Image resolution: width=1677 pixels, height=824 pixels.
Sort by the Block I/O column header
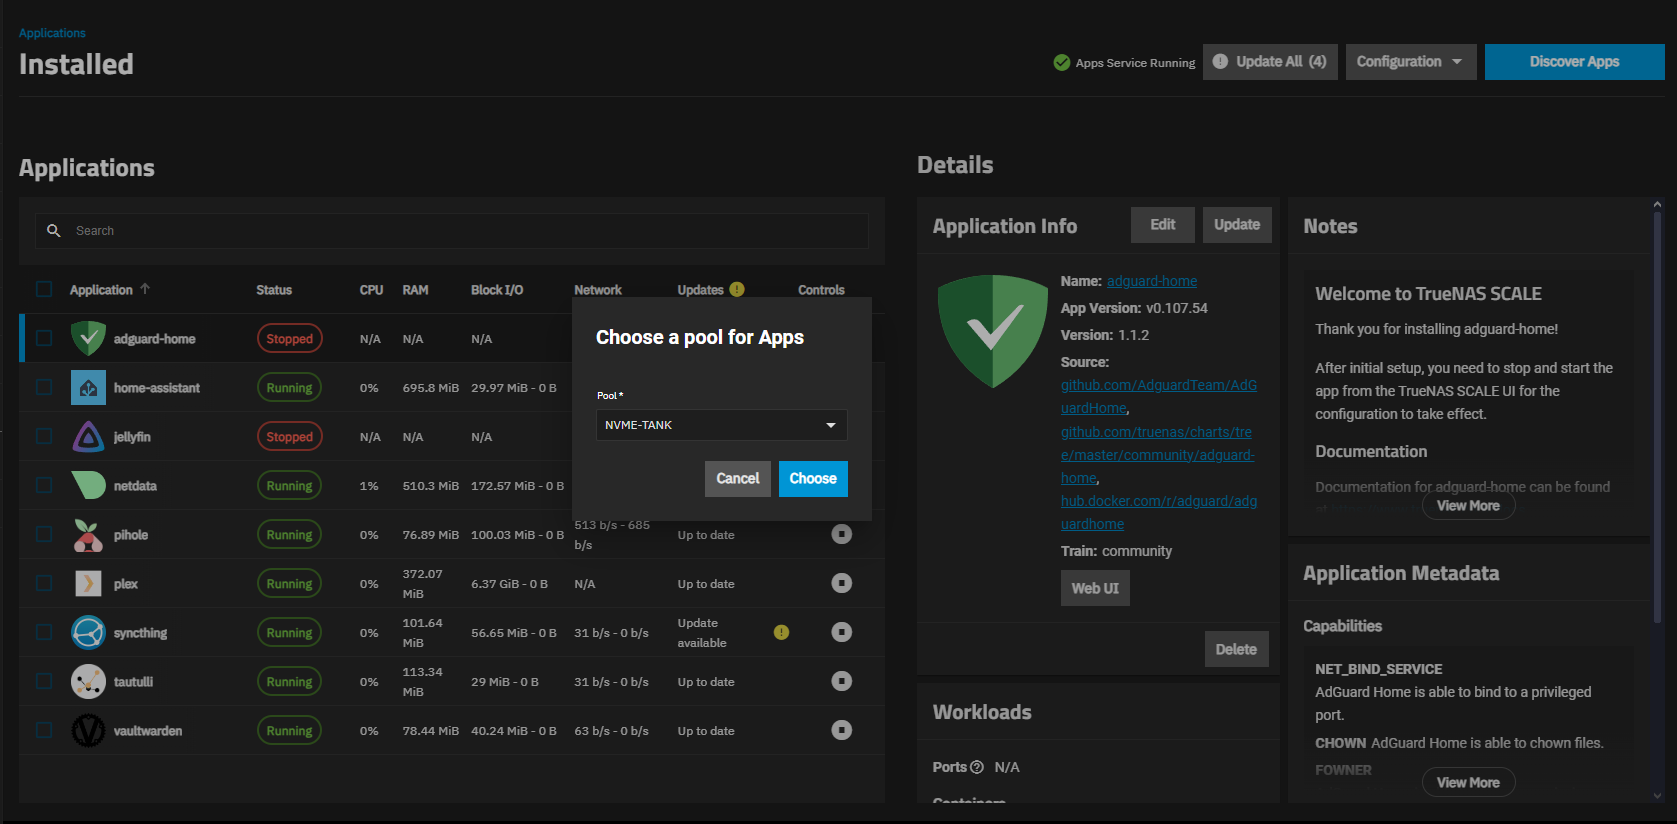point(497,290)
